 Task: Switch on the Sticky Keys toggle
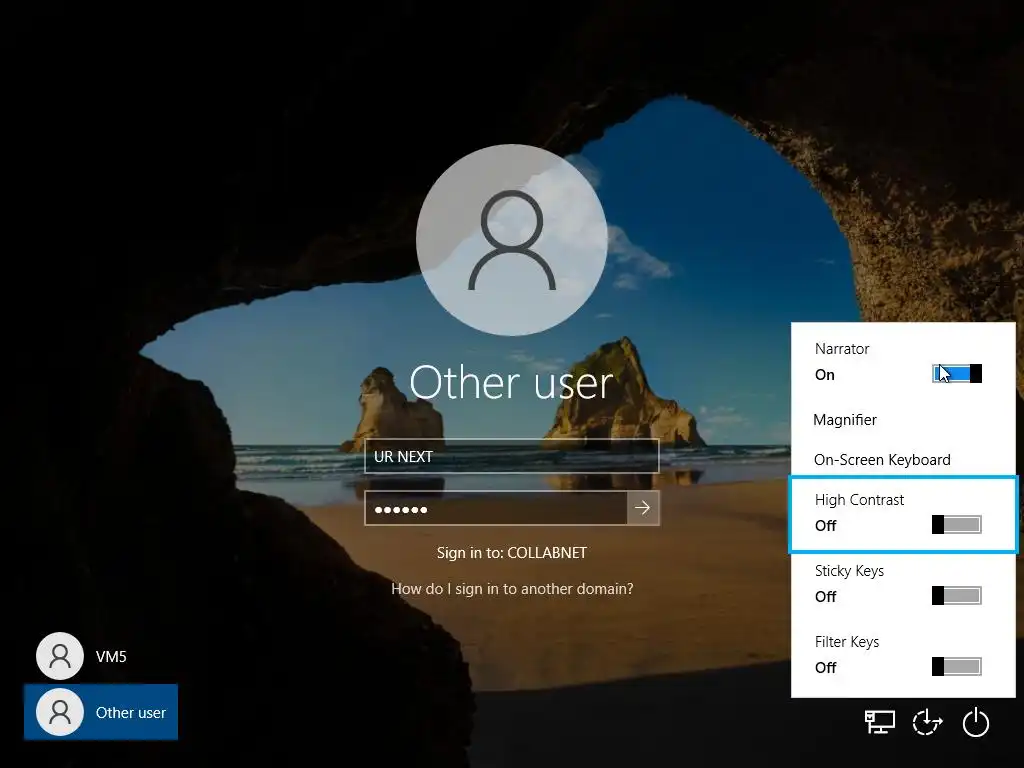957,596
